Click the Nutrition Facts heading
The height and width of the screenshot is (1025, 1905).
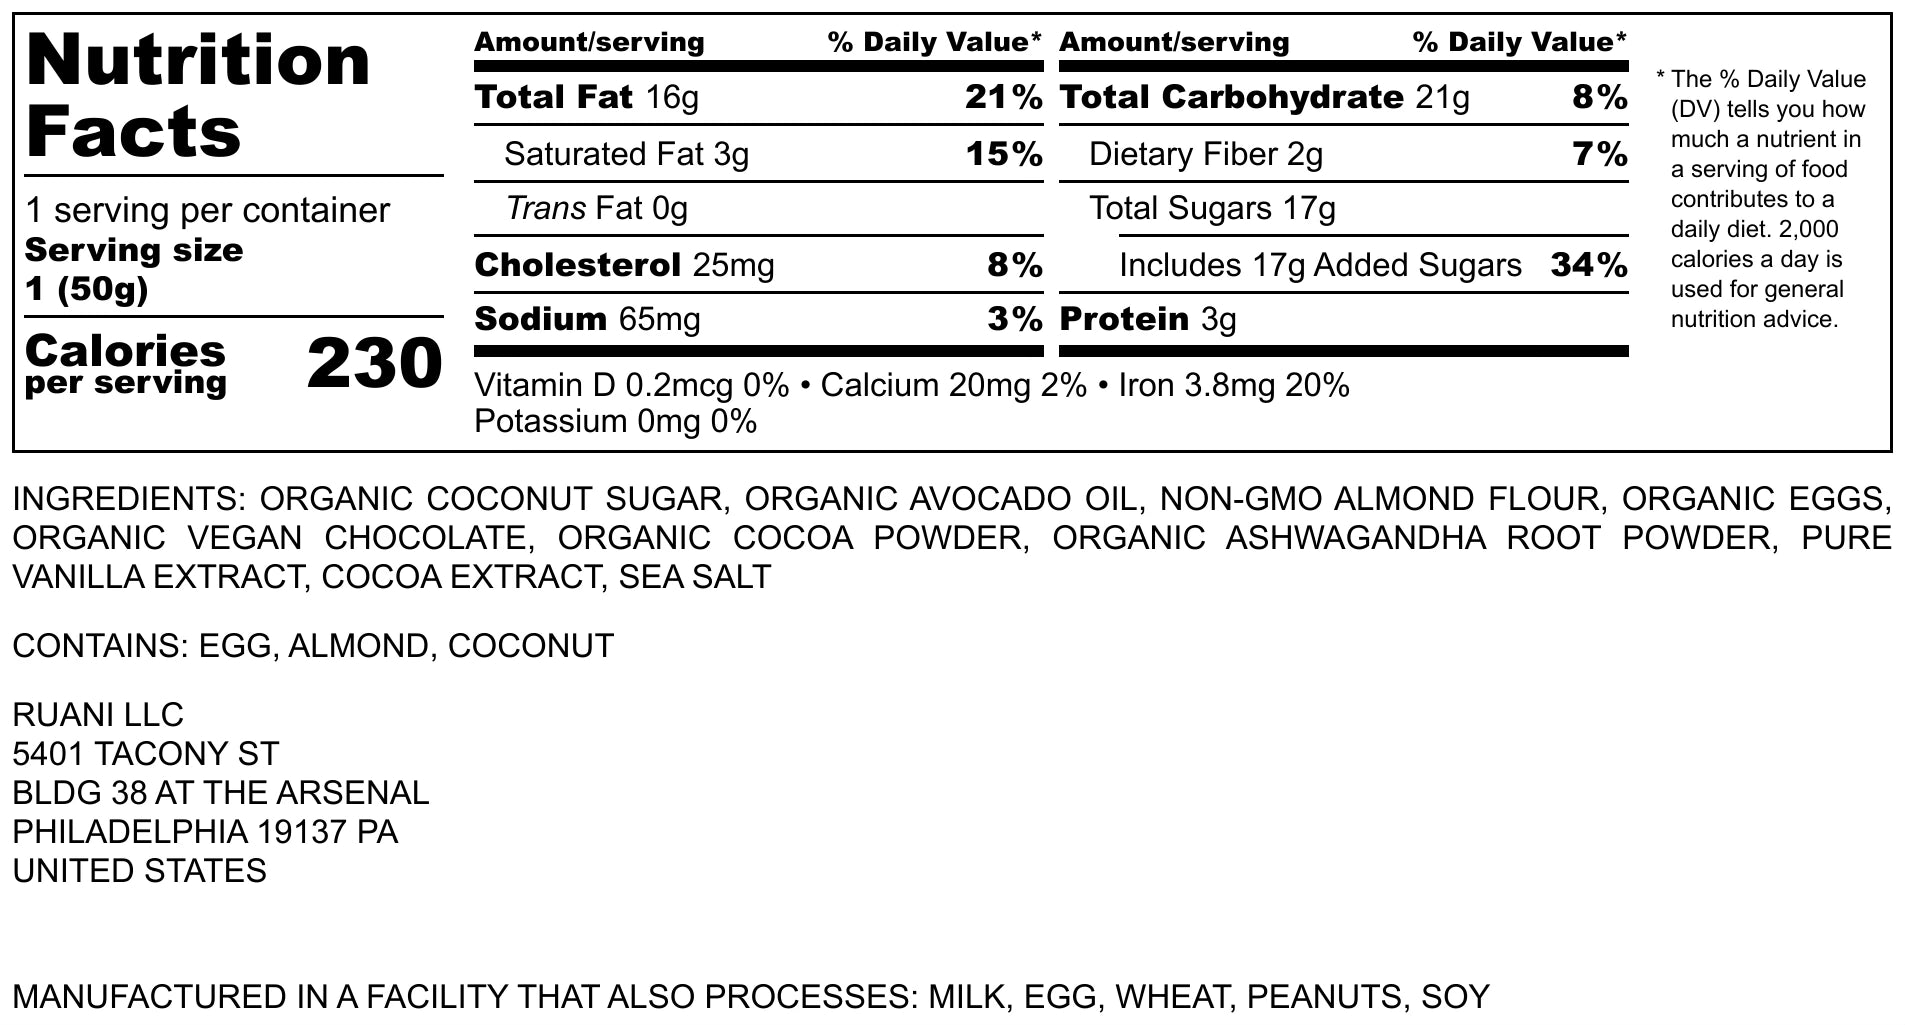coord(198,96)
